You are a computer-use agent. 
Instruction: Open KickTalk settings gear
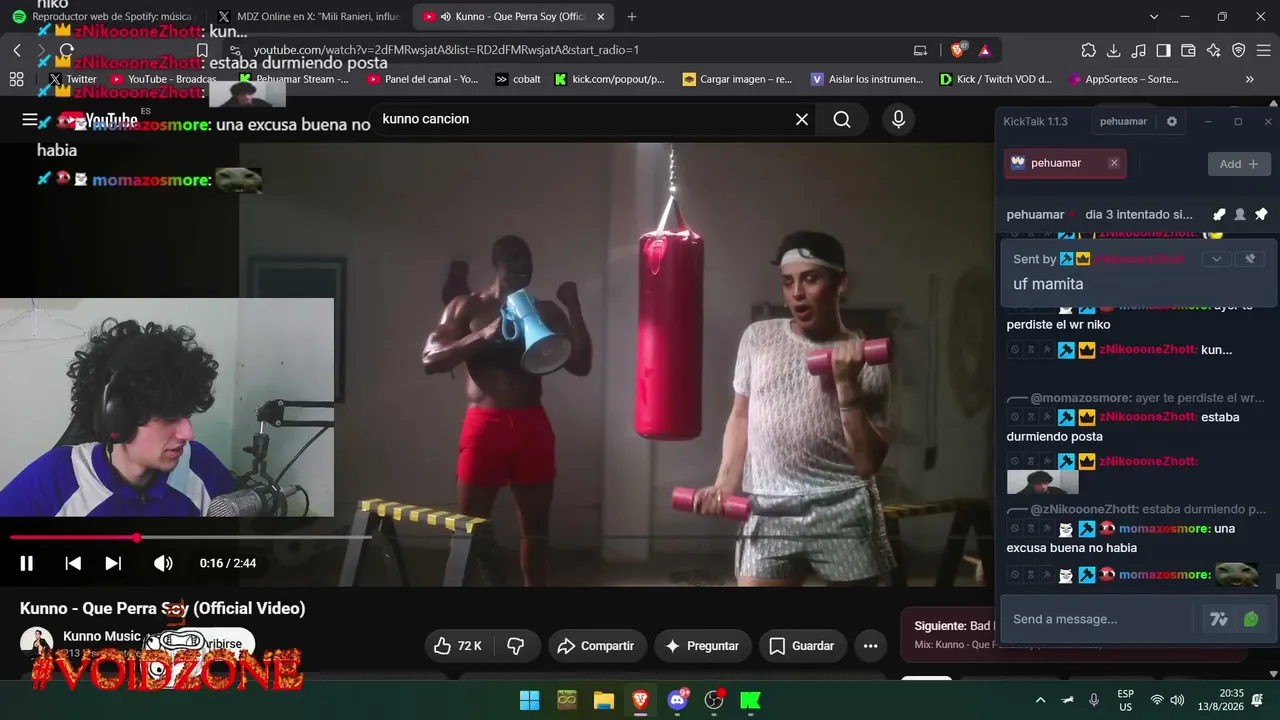(1172, 122)
